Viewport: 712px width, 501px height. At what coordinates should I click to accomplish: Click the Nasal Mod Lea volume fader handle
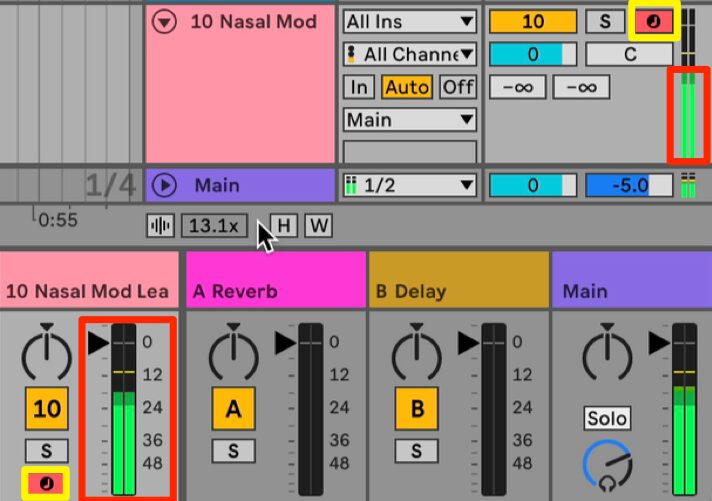tap(99, 343)
